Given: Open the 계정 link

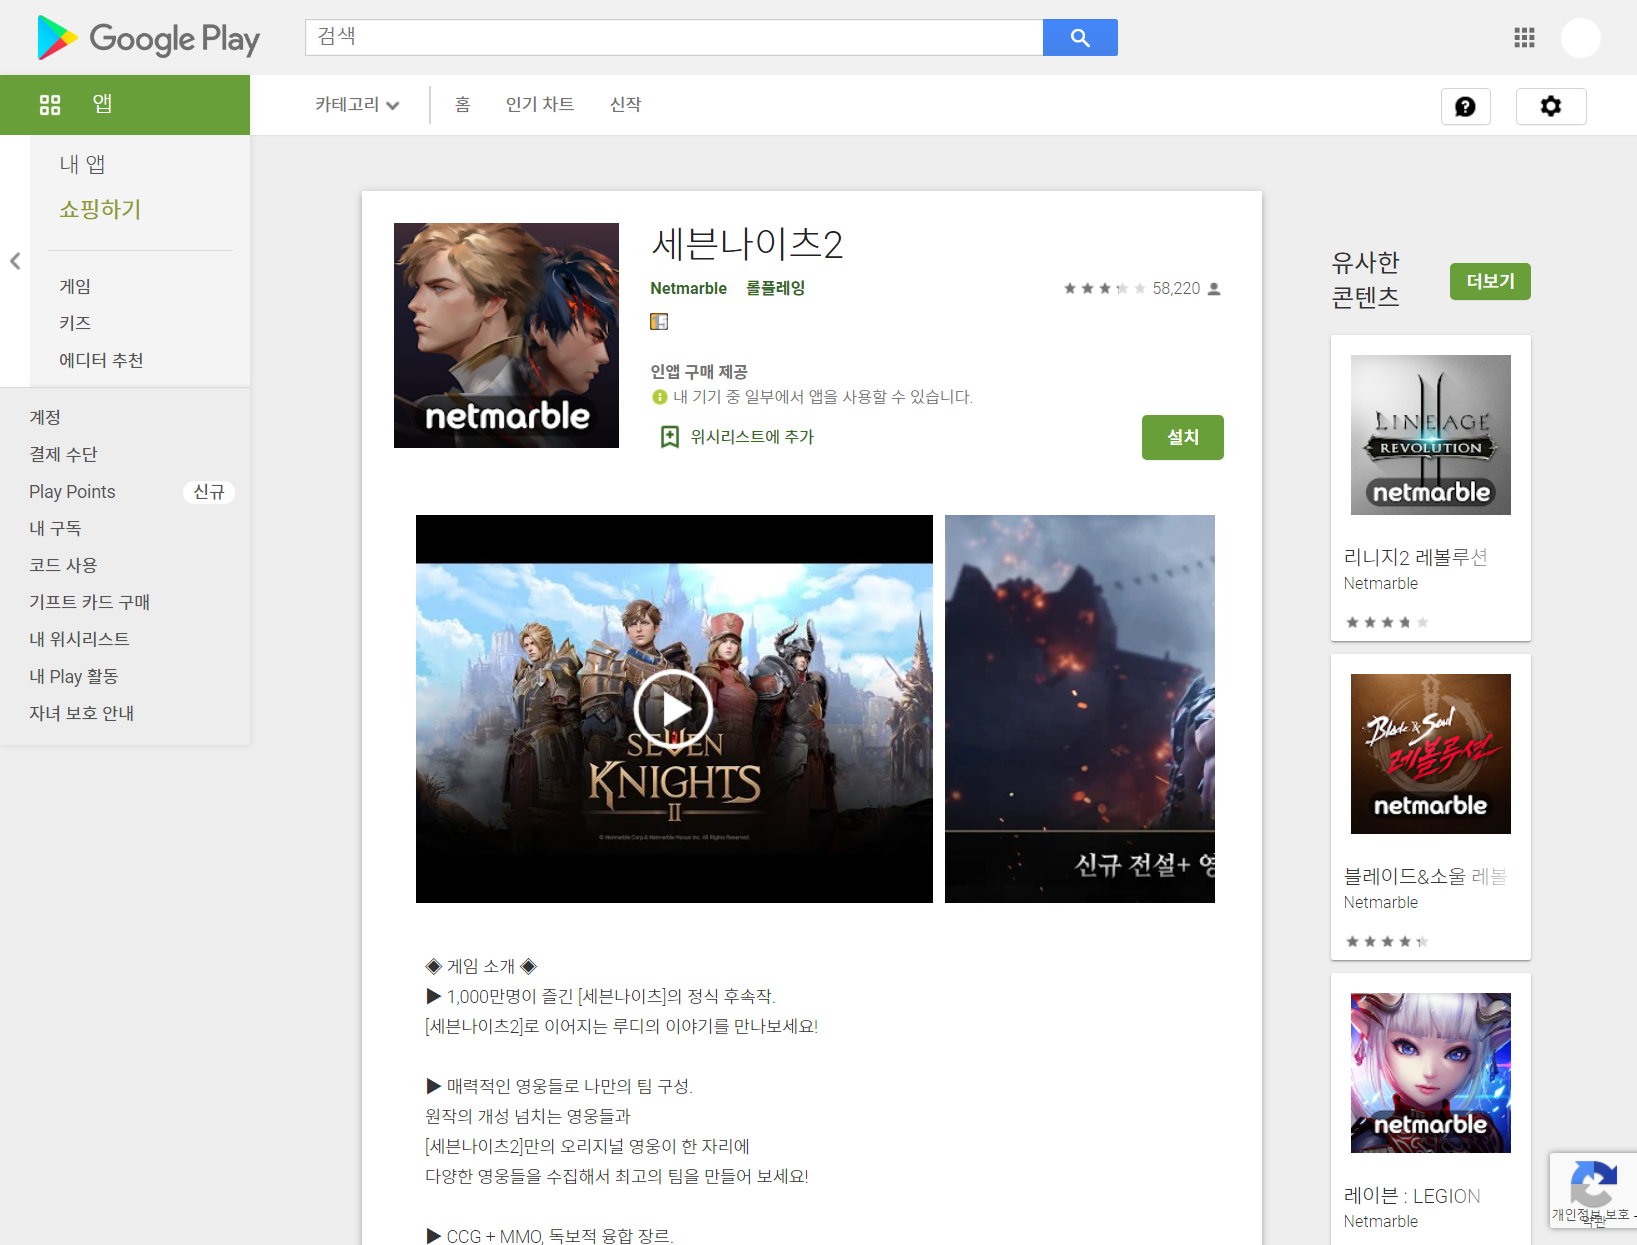Looking at the screenshot, I should point(45,417).
